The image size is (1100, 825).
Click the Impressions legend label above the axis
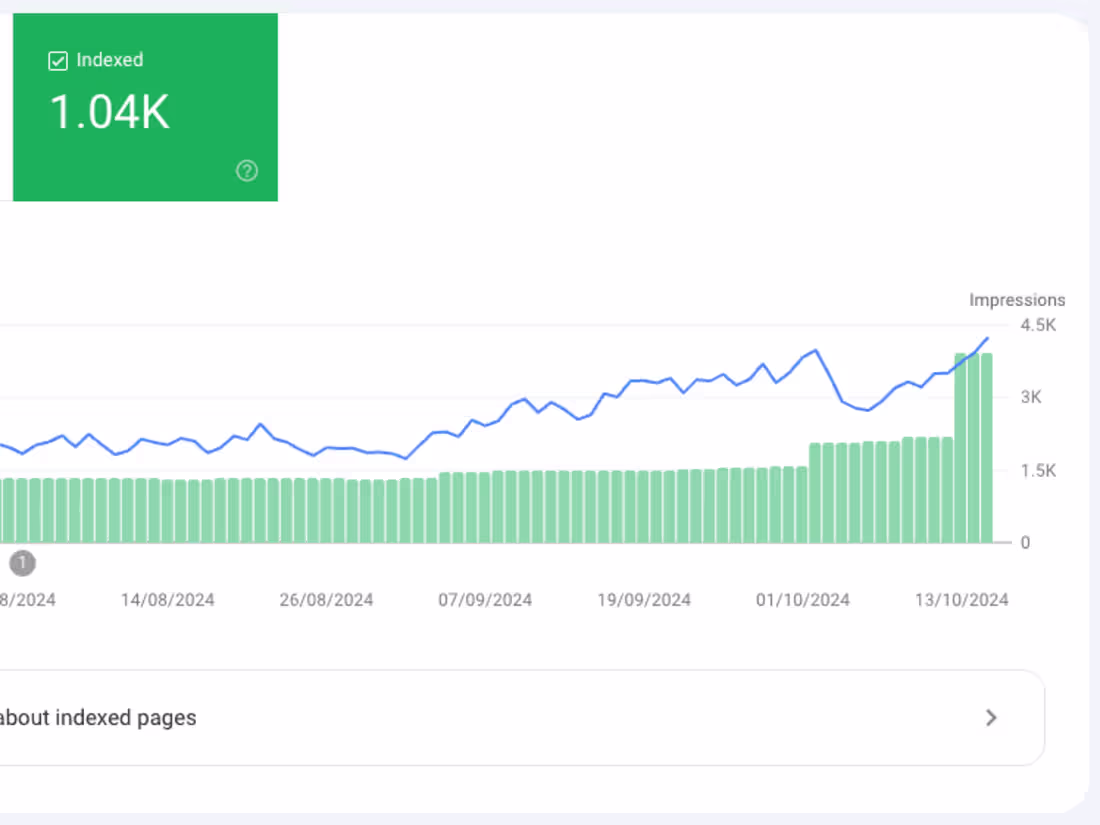pyautogui.click(x=1017, y=300)
